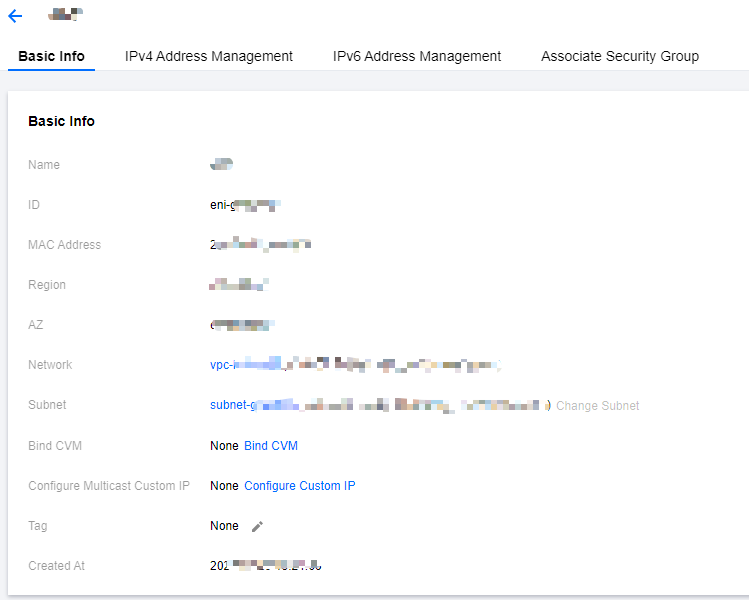Select the Associate Security Group tab

pyautogui.click(x=620, y=56)
